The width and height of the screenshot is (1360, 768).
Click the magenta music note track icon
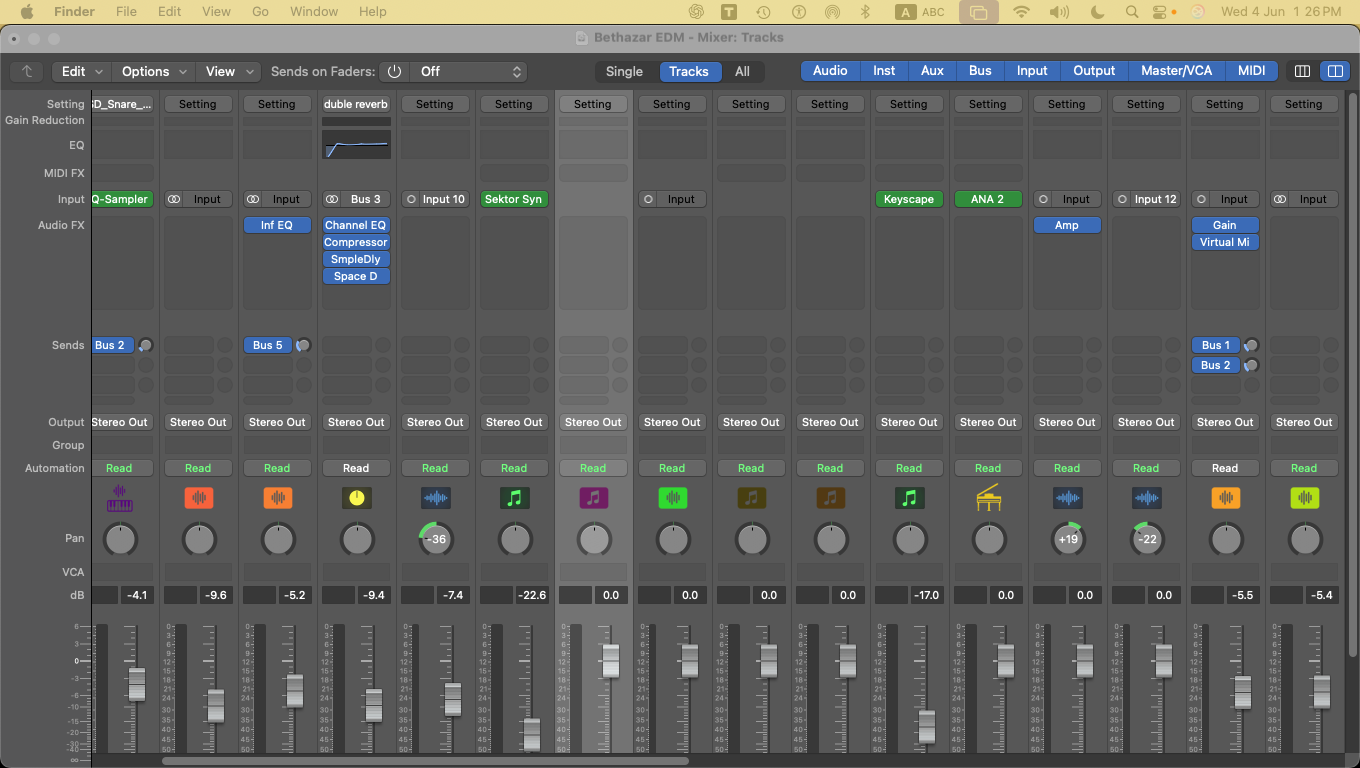pos(593,497)
